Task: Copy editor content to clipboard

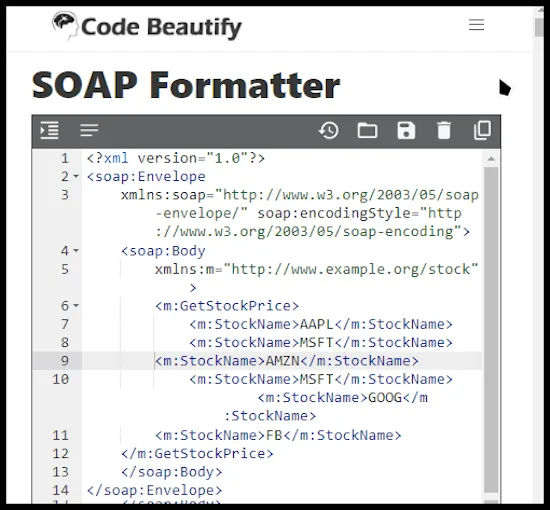Action: point(483,130)
